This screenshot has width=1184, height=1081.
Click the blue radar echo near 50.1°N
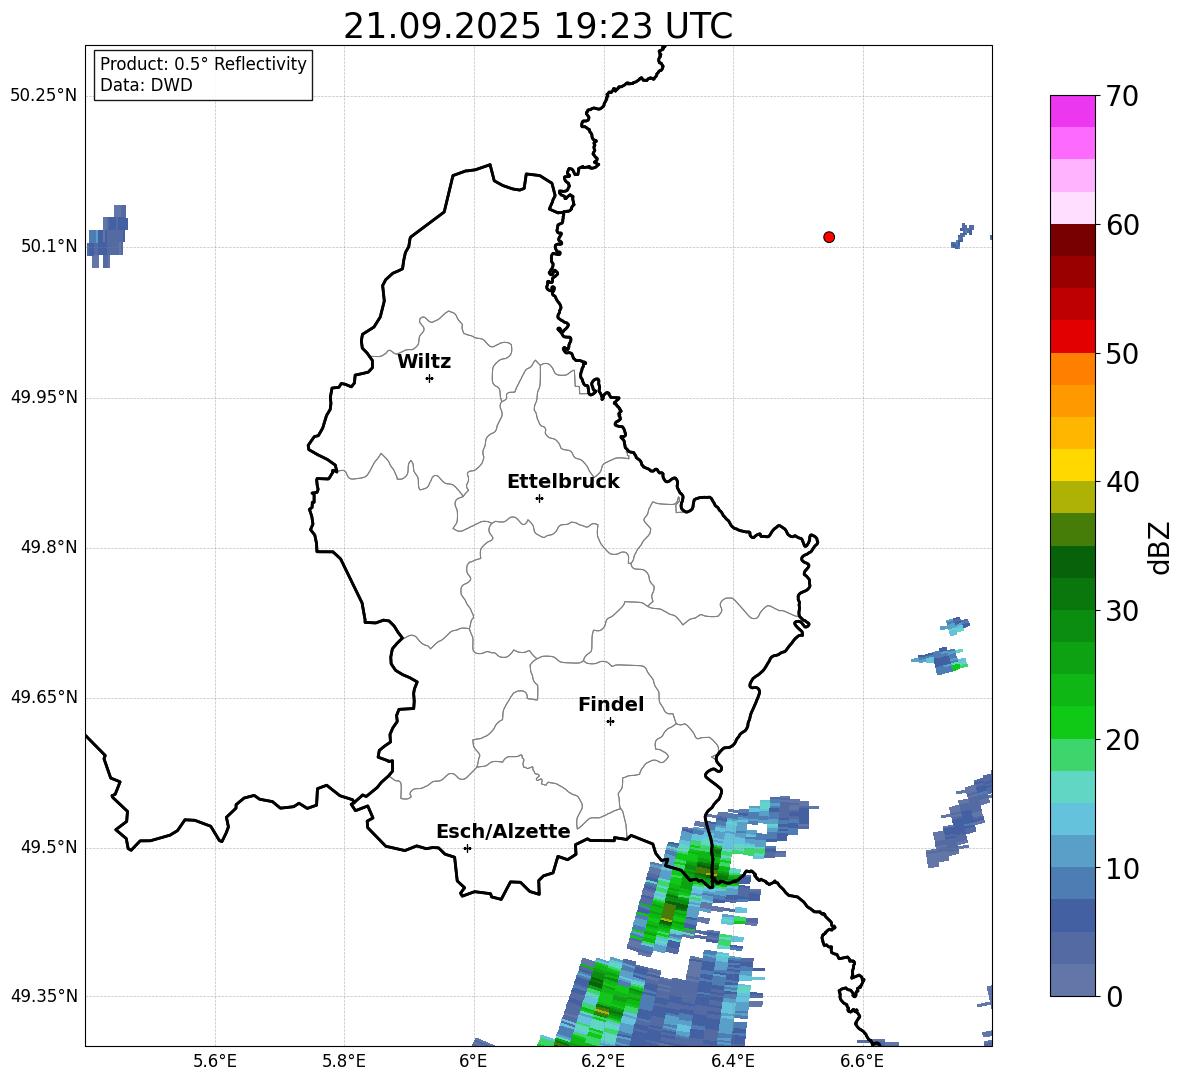coord(108,236)
